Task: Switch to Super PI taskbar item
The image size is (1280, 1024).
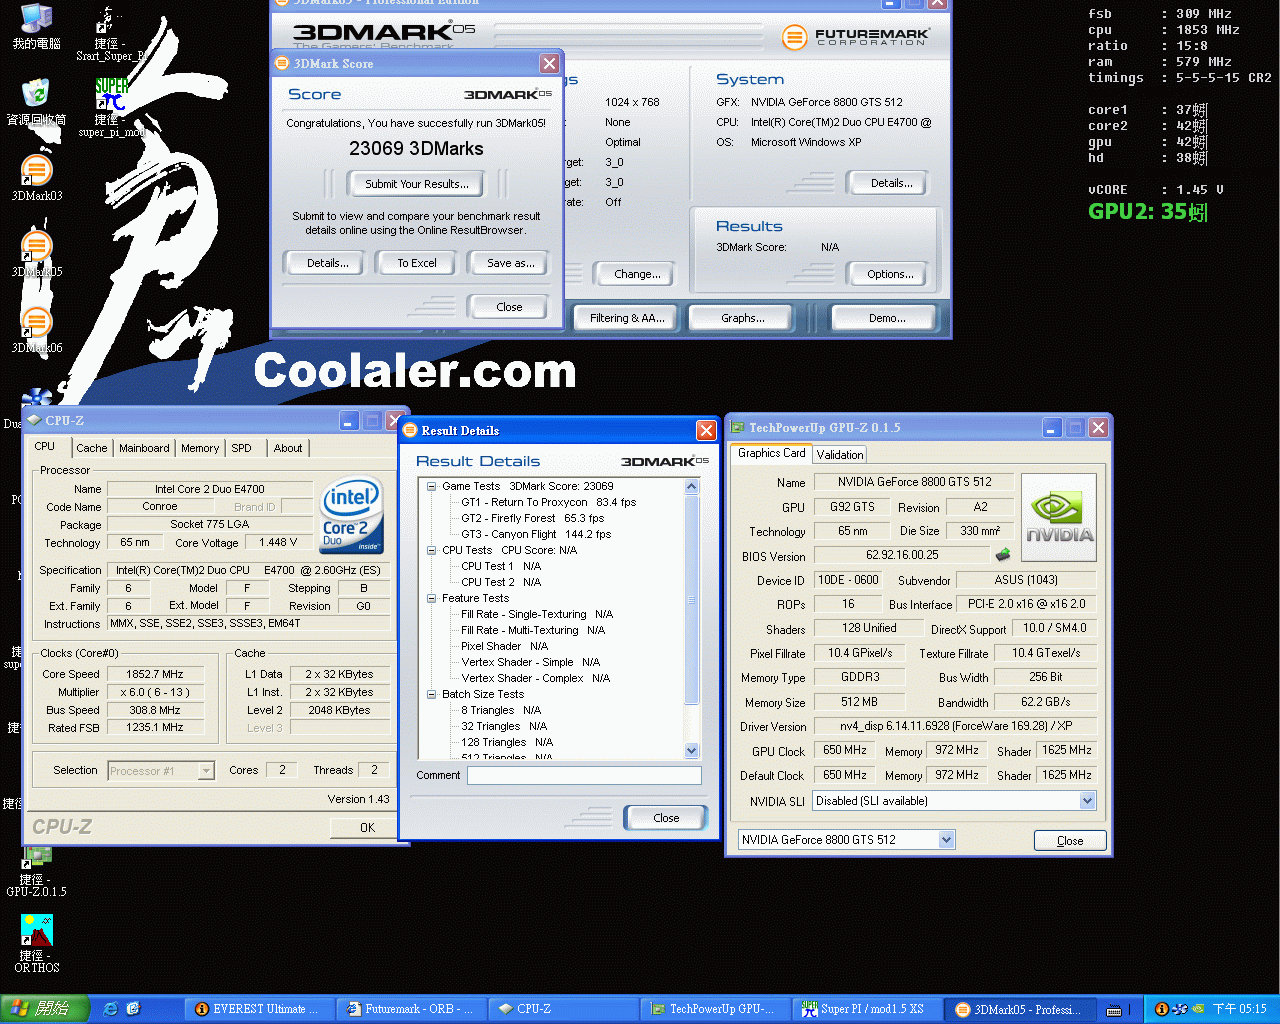Action: click(868, 1009)
